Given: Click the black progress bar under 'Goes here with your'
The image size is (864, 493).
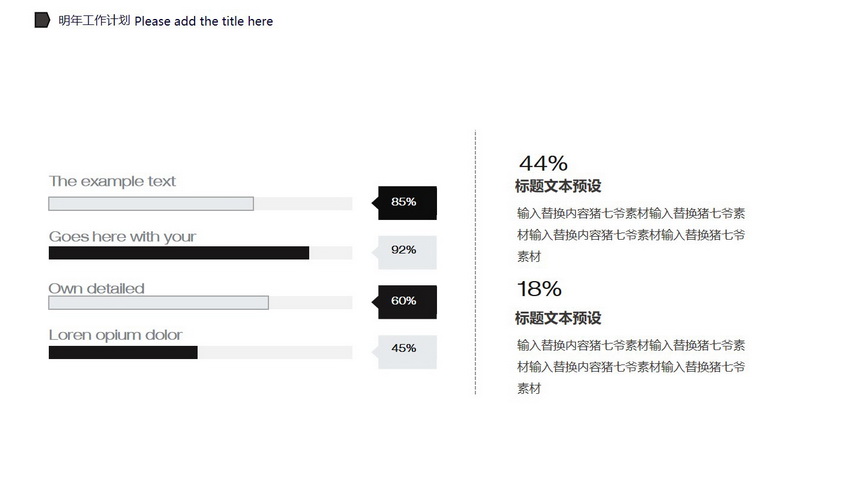Looking at the screenshot, I should click(179, 253).
